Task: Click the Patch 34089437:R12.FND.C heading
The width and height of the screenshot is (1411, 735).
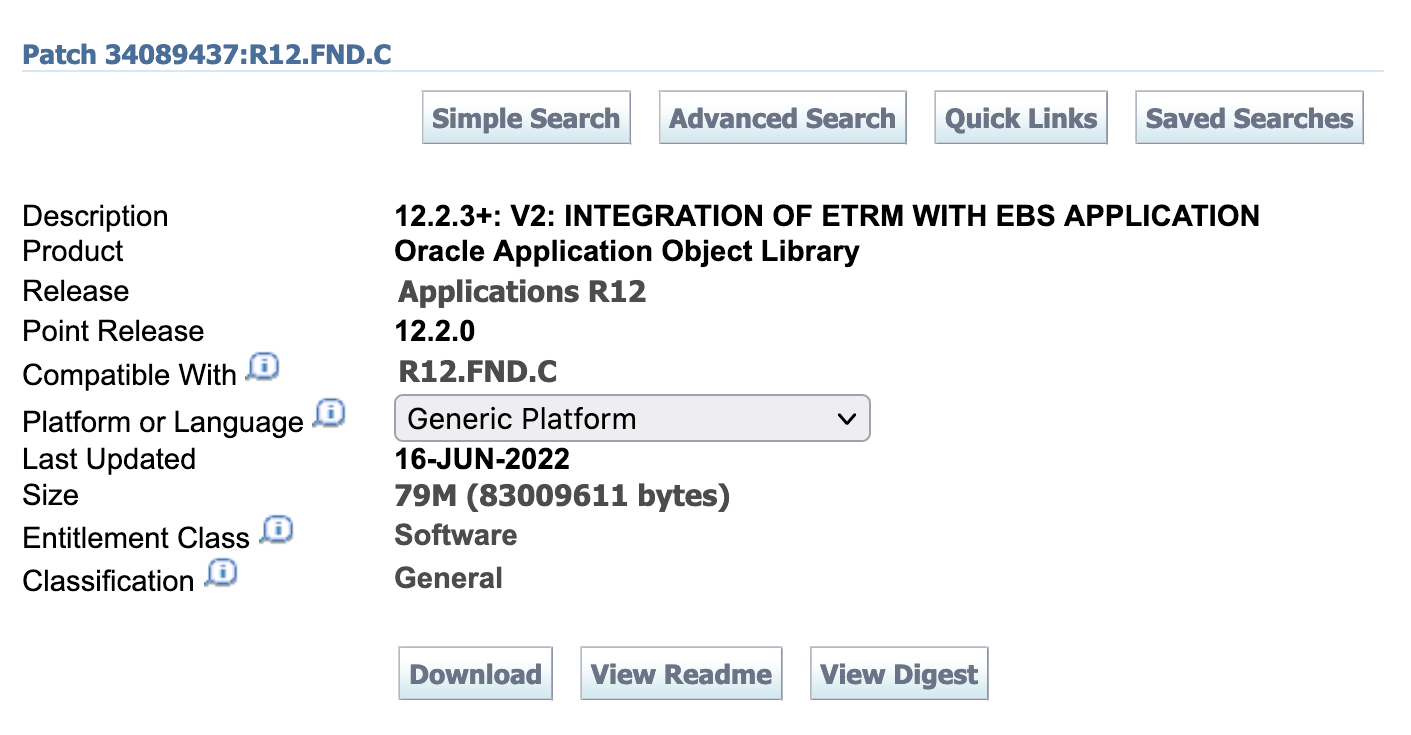Action: pos(207,54)
